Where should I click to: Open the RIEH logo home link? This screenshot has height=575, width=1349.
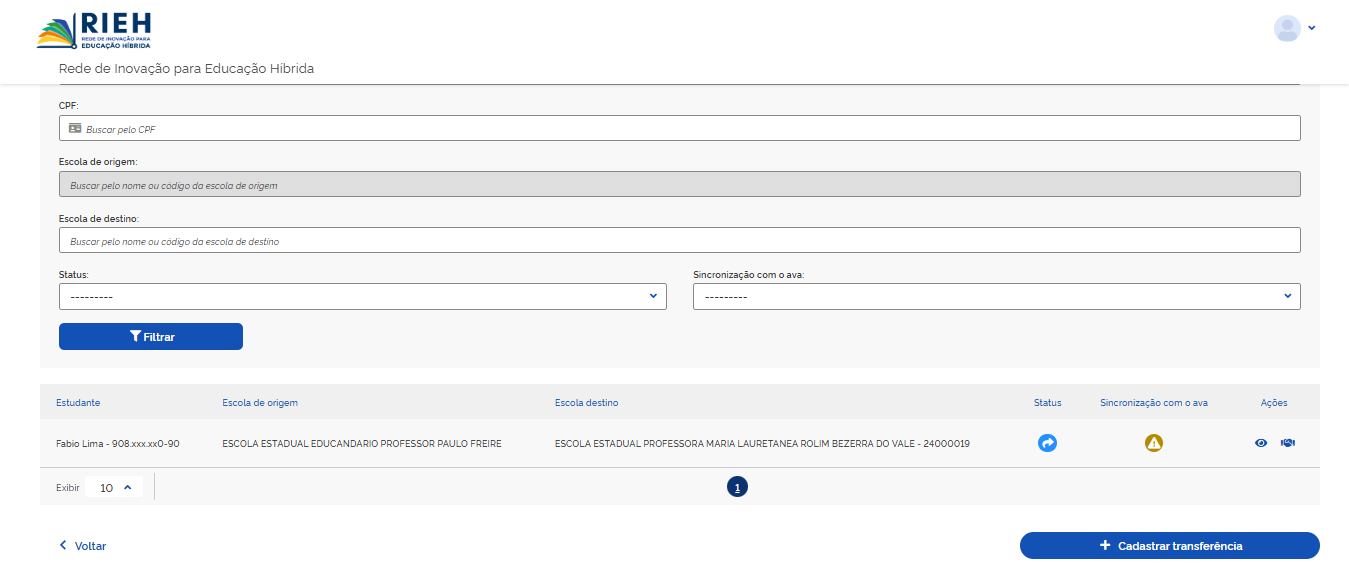click(95, 30)
